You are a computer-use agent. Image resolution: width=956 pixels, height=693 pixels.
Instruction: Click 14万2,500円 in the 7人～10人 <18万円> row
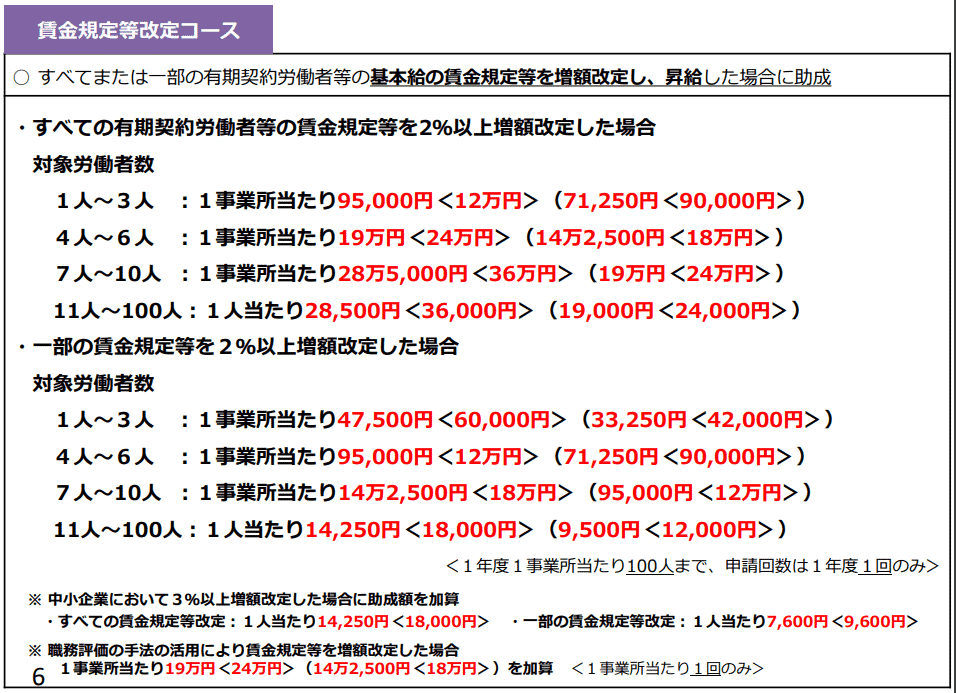pyautogui.click(x=403, y=493)
